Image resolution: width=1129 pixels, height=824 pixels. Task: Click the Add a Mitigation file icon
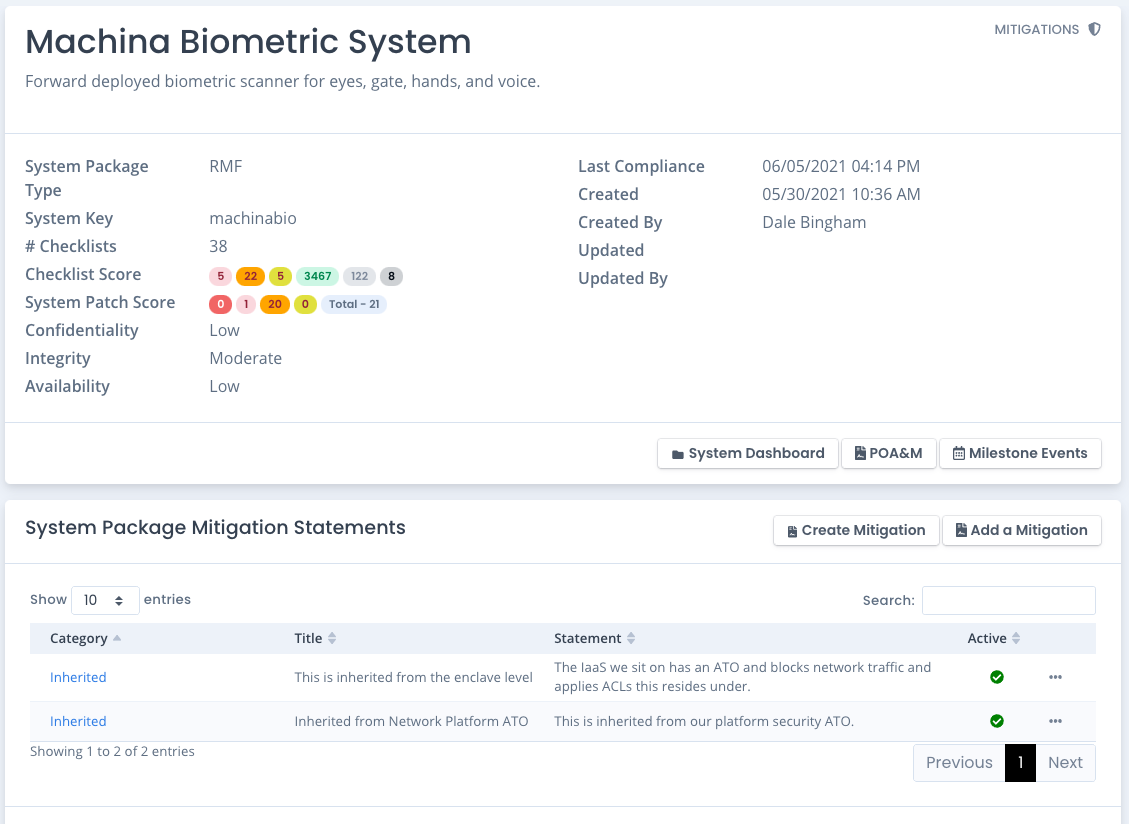(x=959, y=530)
